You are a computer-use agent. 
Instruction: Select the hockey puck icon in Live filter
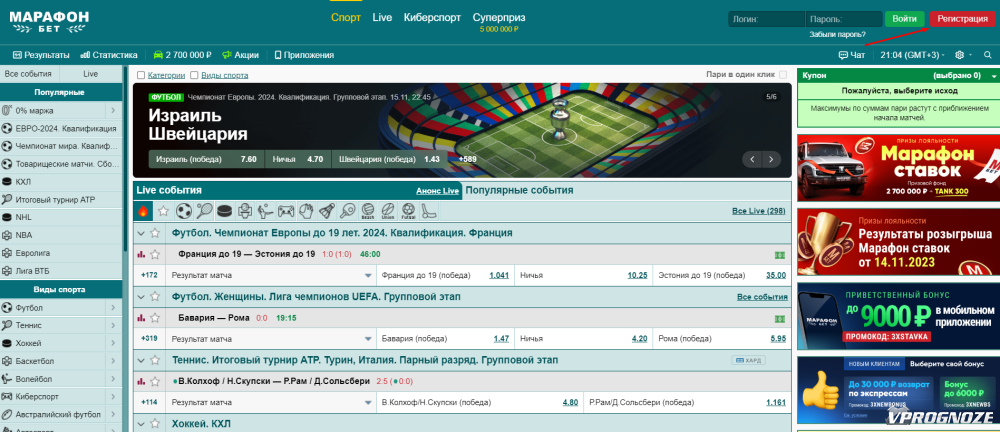pos(224,211)
